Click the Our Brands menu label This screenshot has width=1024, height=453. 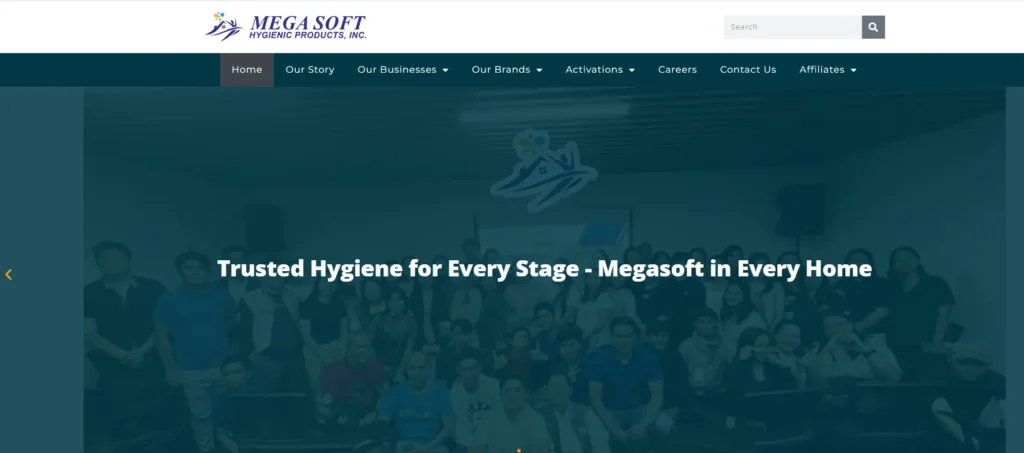coord(501,70)
